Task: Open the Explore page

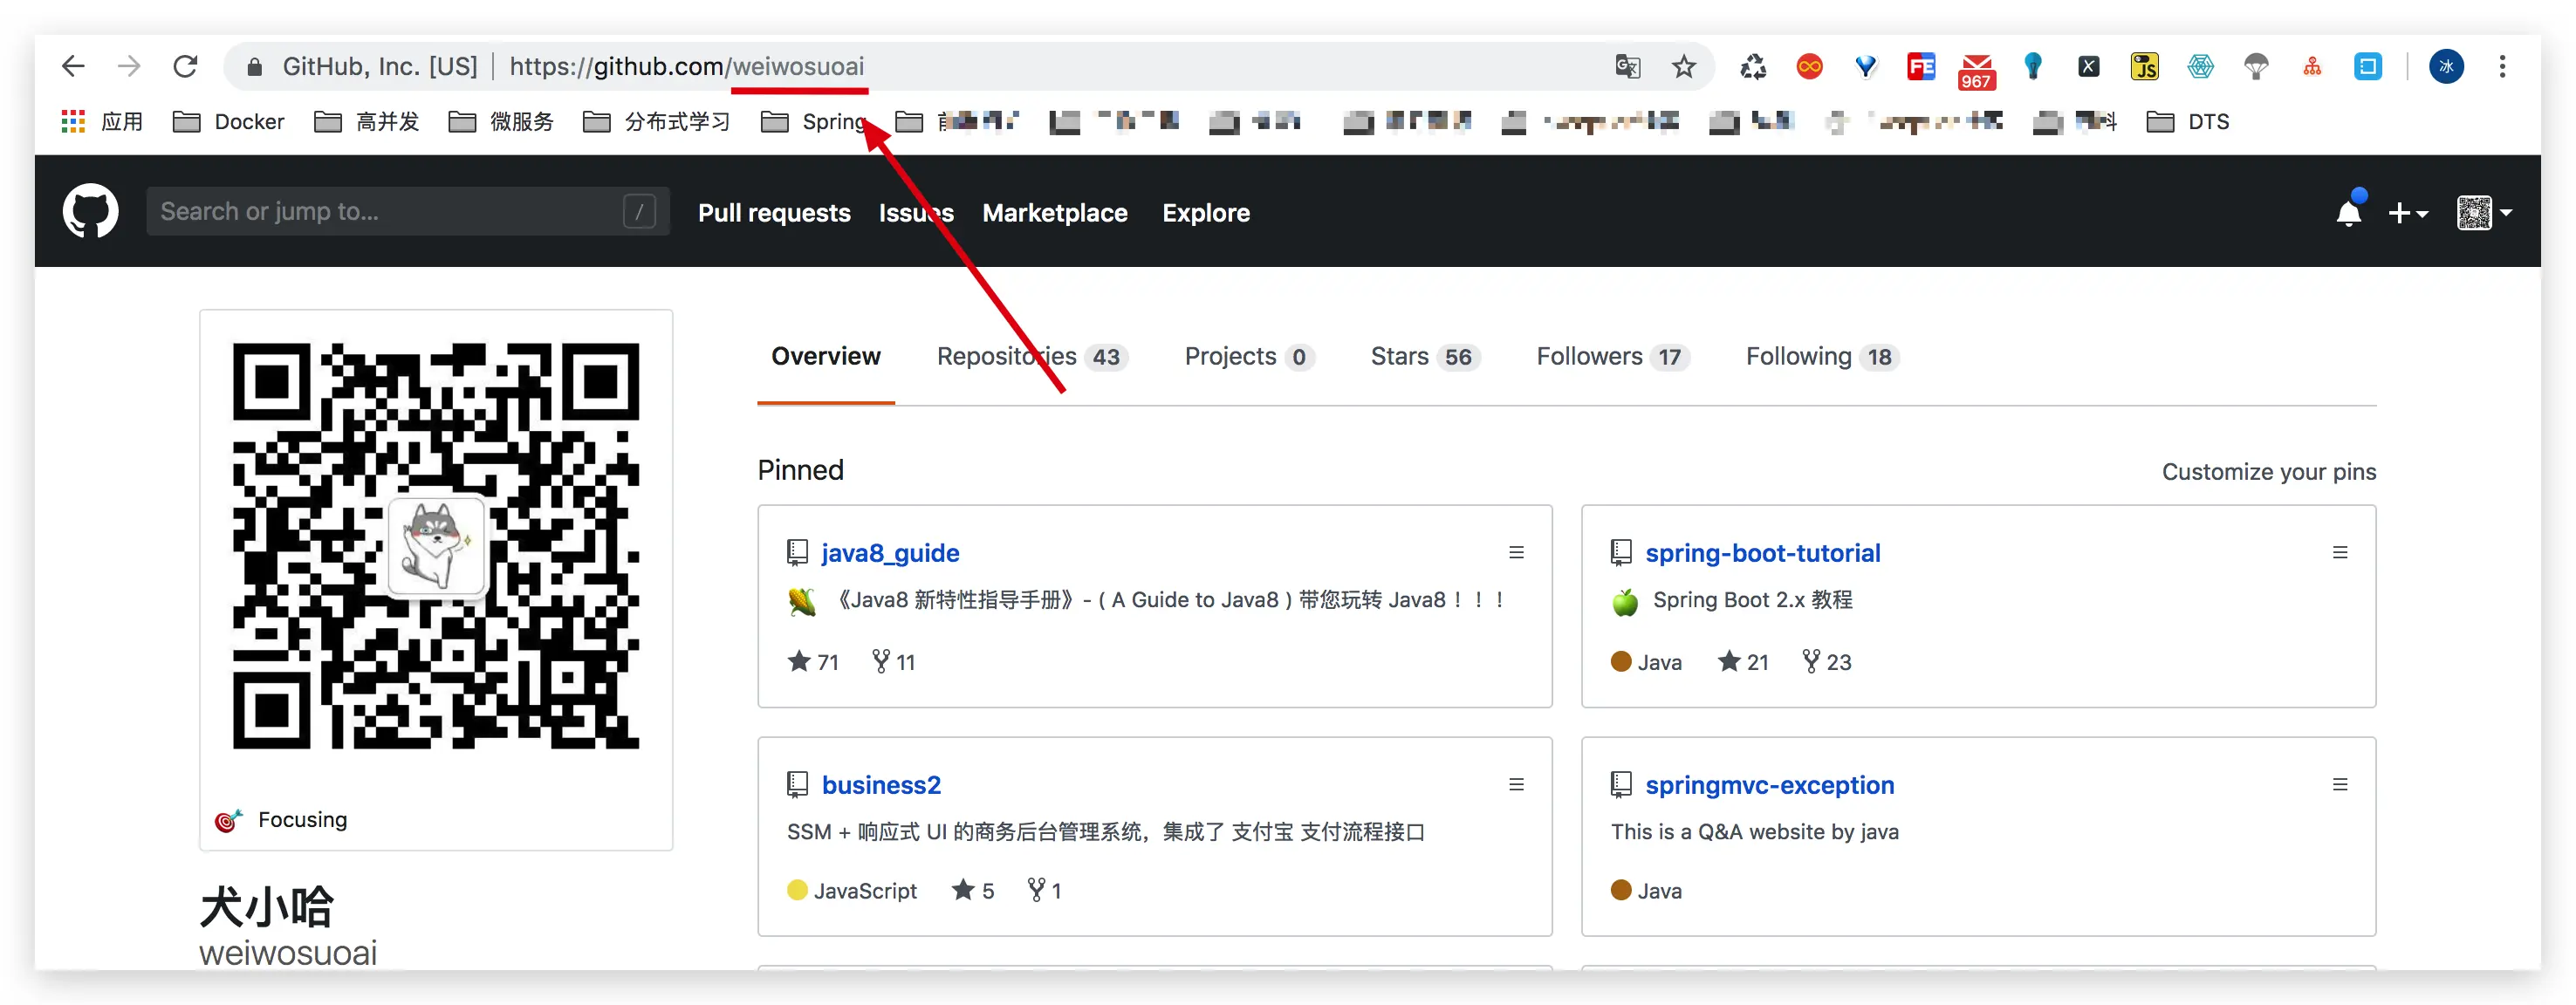Action: (1206, 213)
